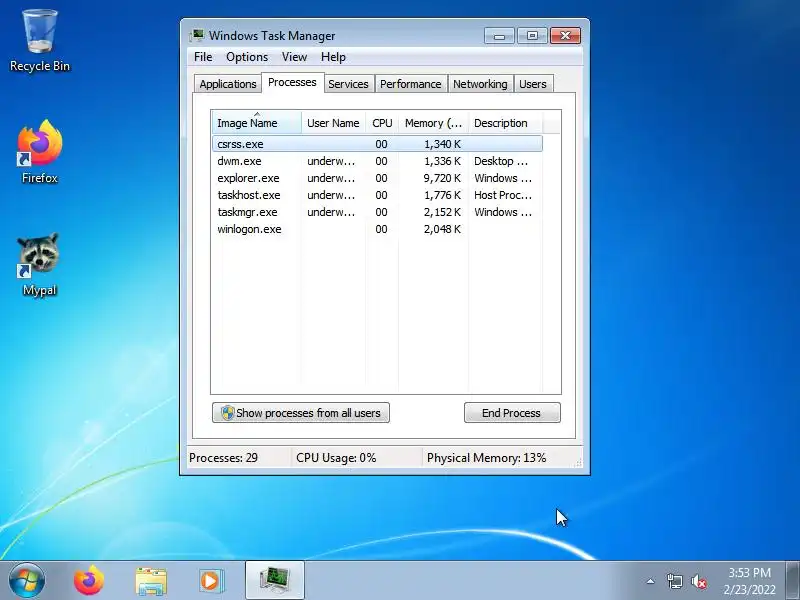Screen dimensions: 800x600
Task: Open the Help menu
Action: 333,57
